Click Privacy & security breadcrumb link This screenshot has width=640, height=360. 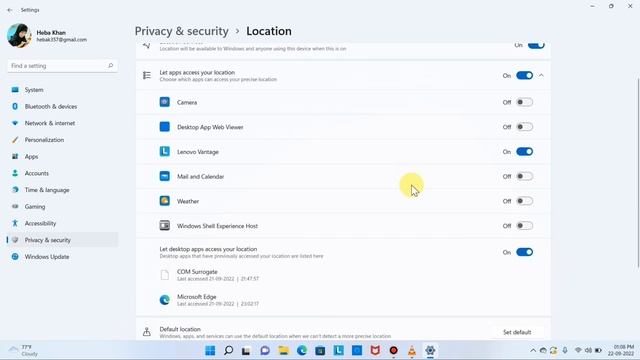click(x=182, y=31)
